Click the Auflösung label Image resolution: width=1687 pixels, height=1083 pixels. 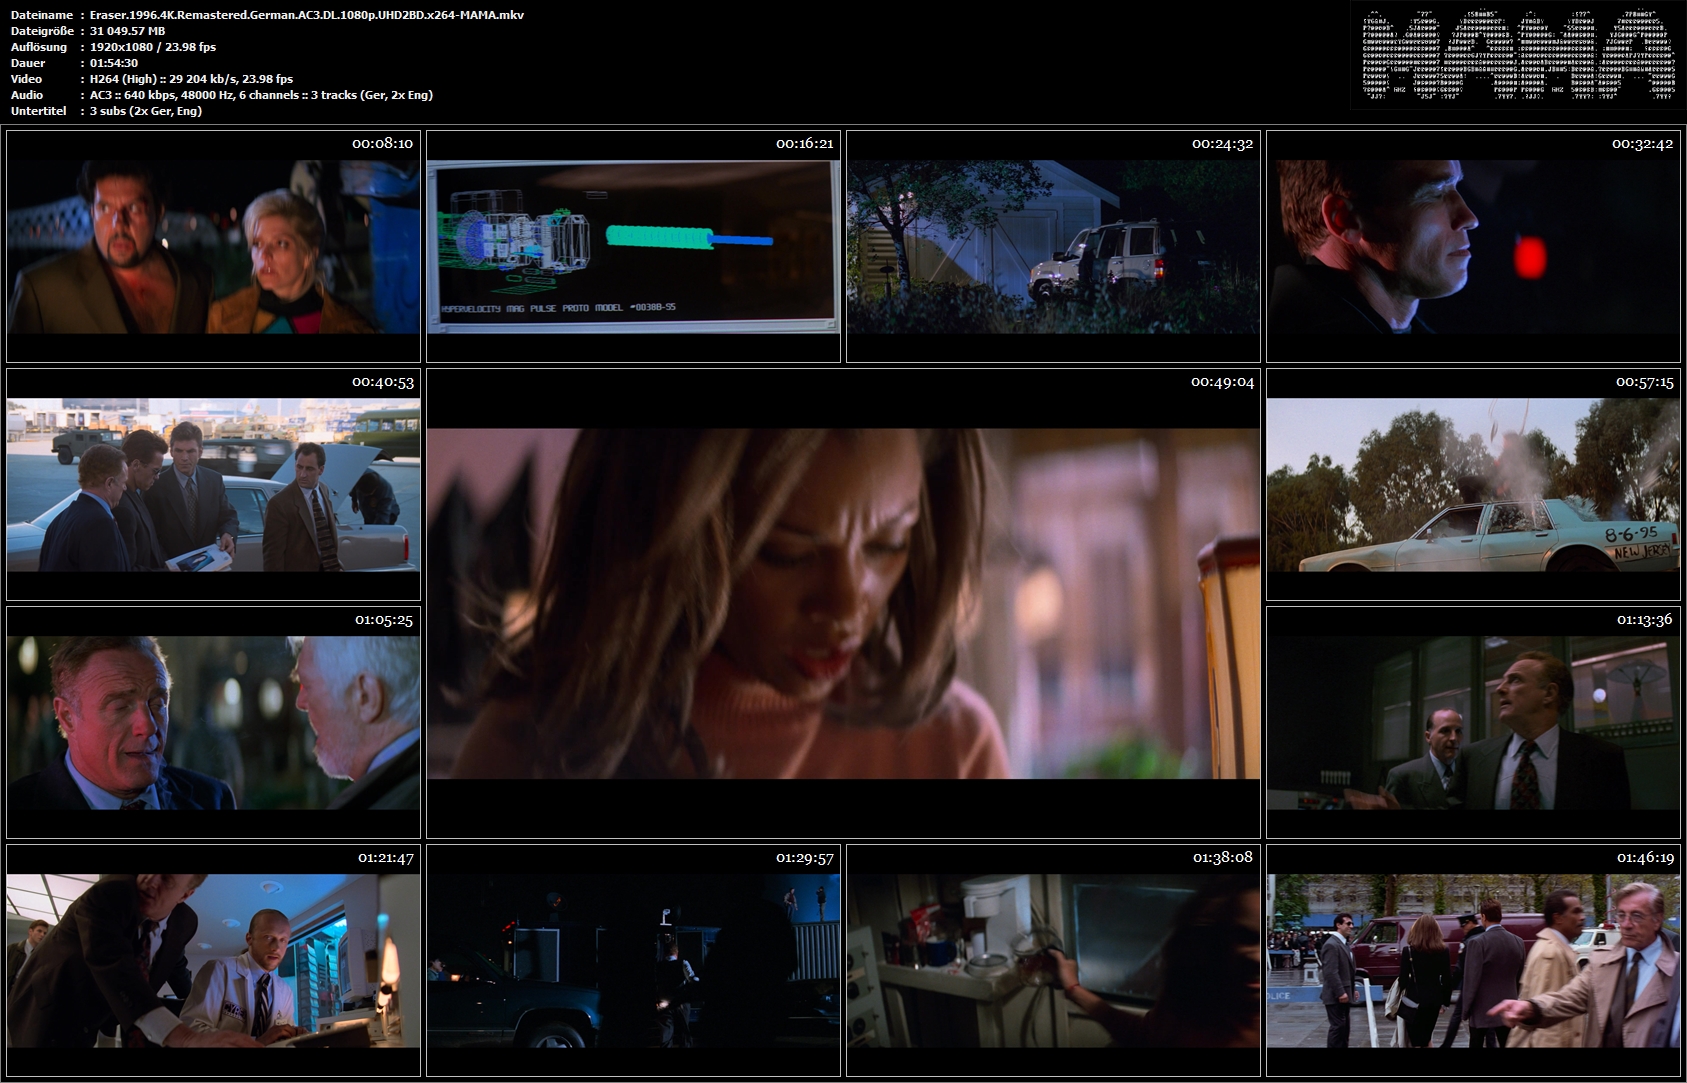coord(39,47)
